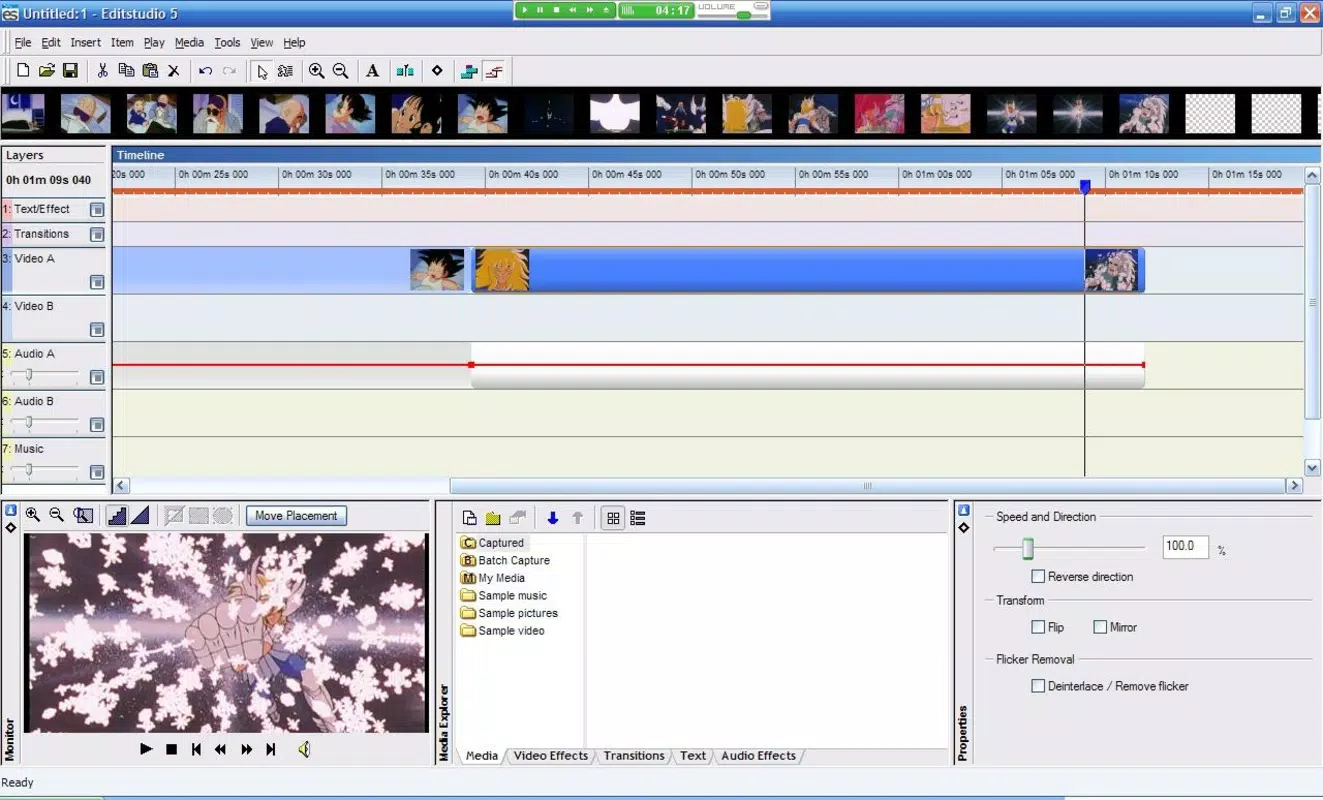Select the arrow pointer tool
This screenshot has width=1323, height=800.
point(262,71)
